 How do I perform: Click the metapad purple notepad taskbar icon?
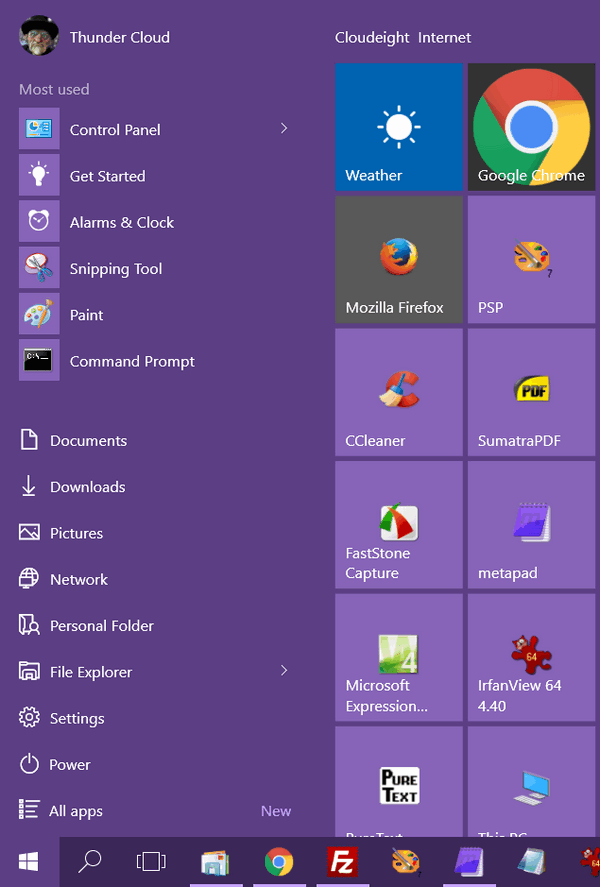point(469,862)
